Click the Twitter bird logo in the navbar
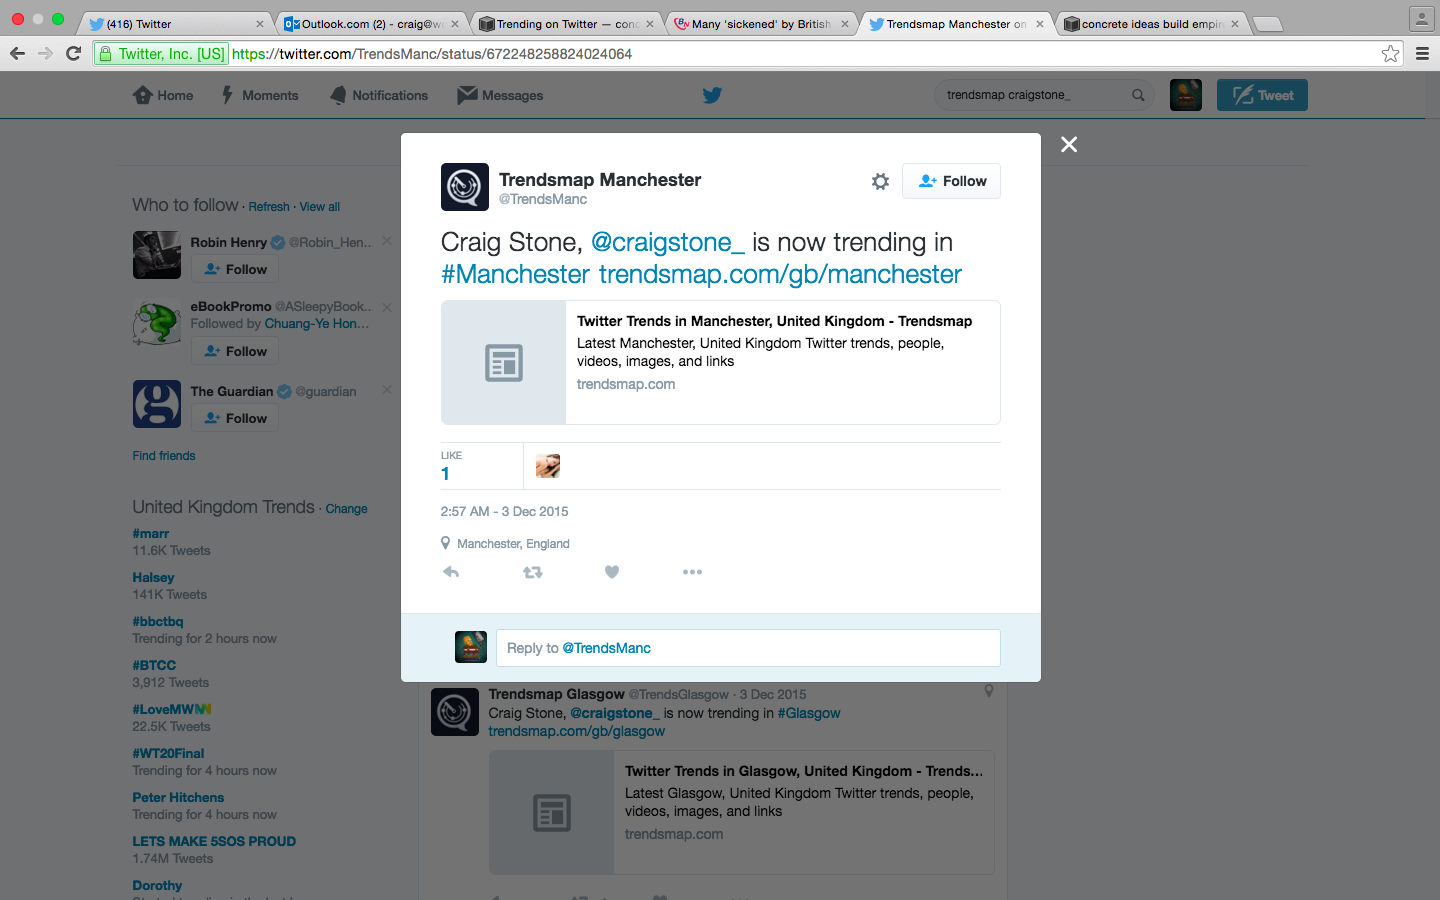Screen dimensions: 1440x900 click(712, 95)
